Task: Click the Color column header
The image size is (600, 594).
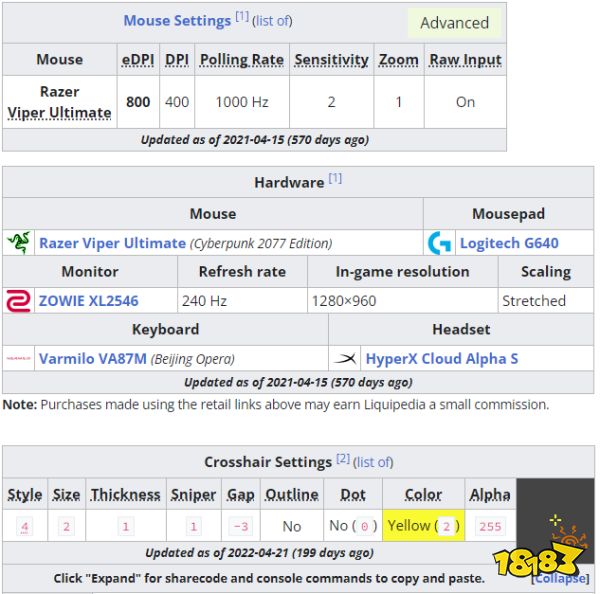Action: pos(424,495)
